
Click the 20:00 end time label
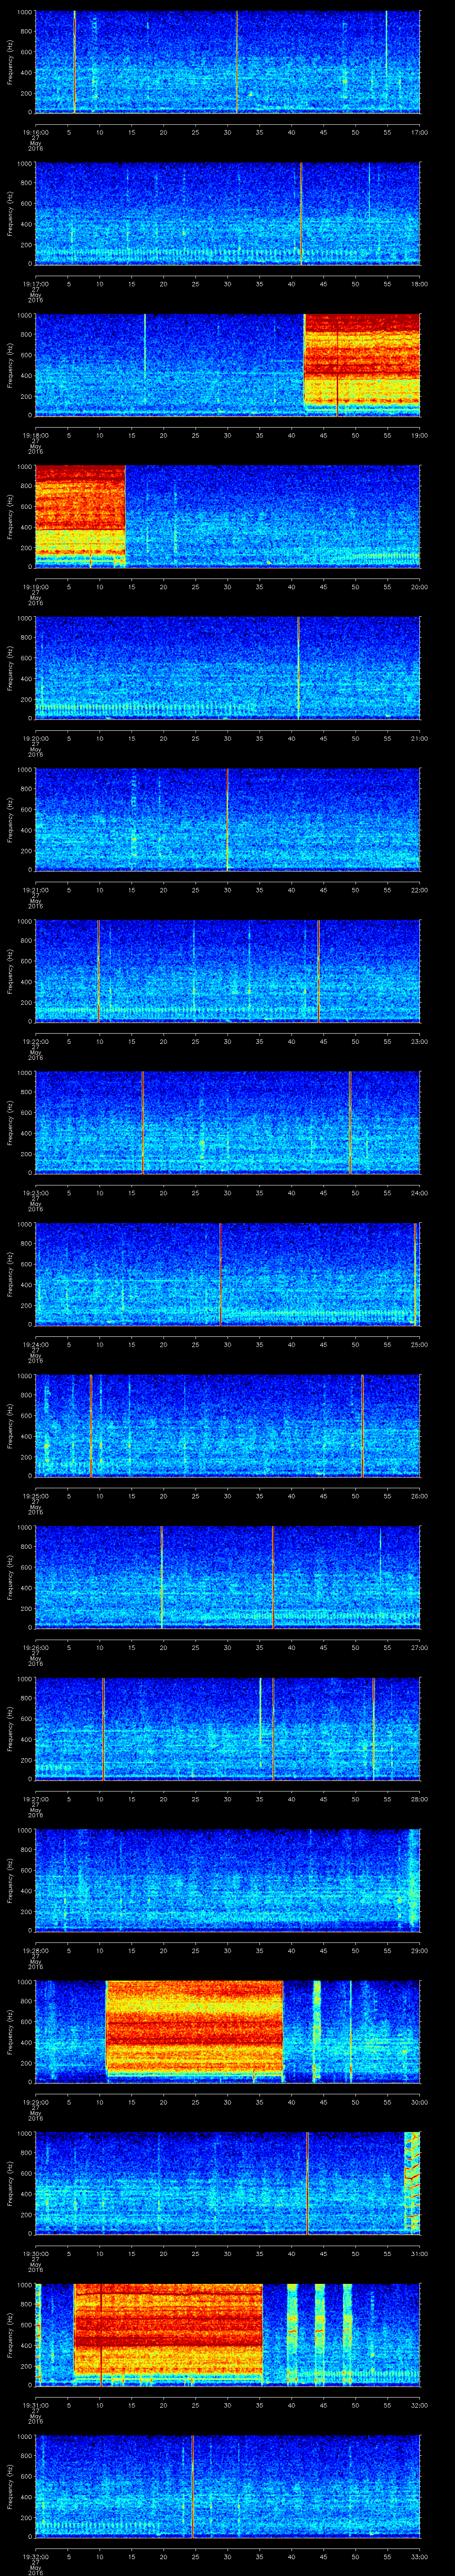tap(420, 587)
